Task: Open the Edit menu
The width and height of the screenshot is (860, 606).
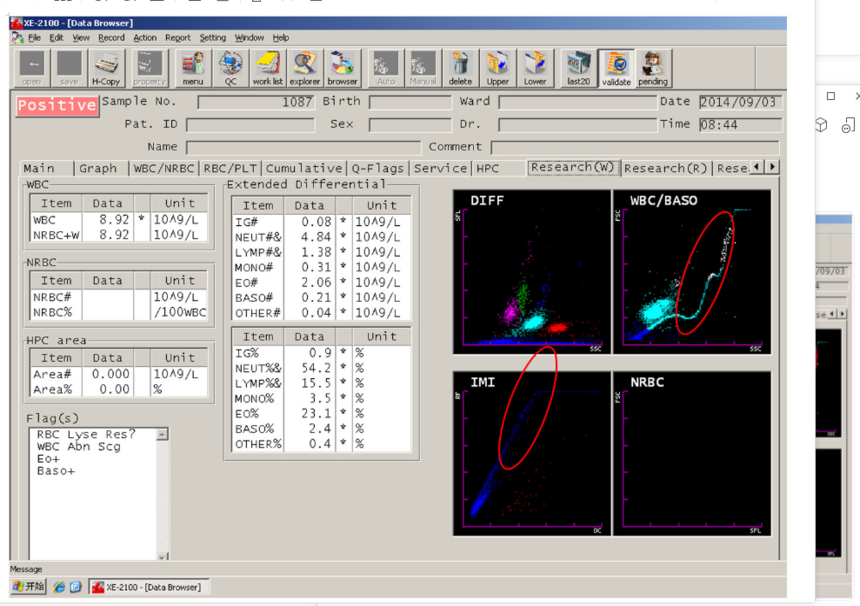Action: click(x=56, y=37)
